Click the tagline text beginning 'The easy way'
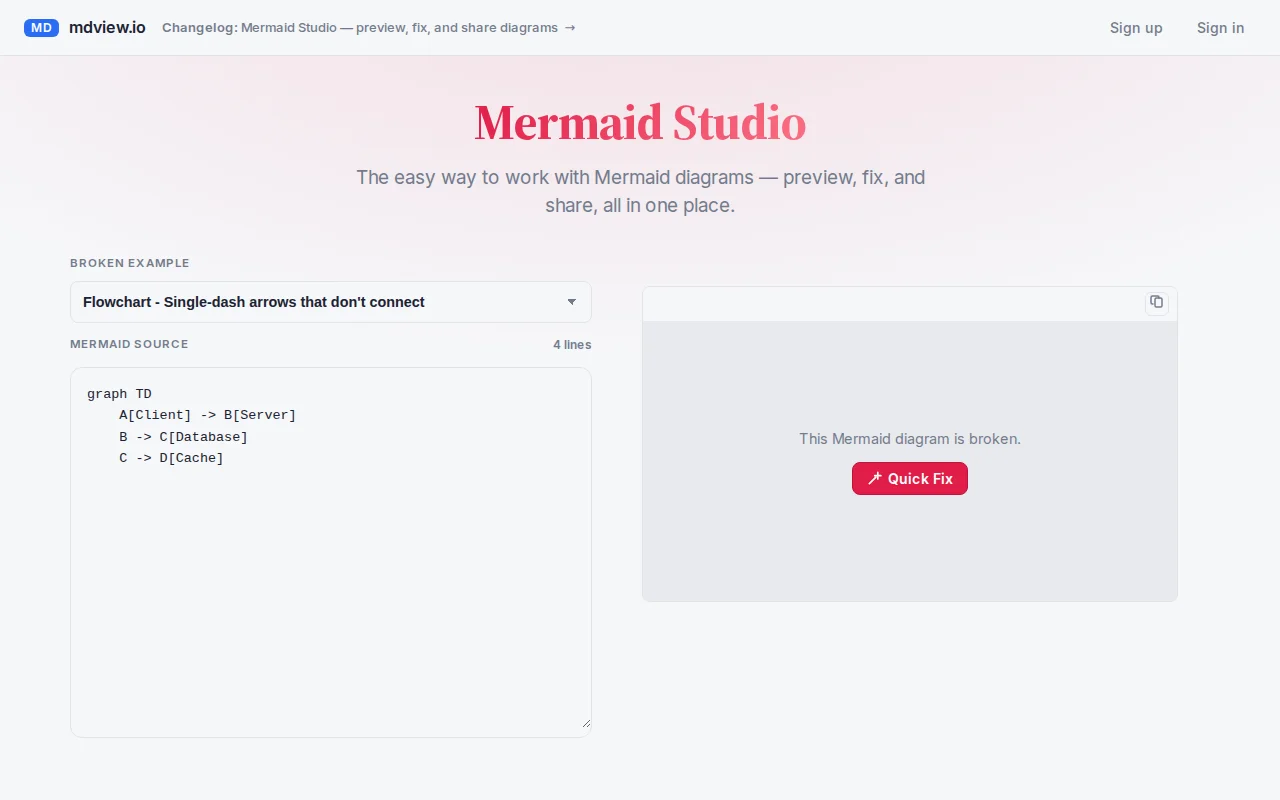This screenshot has width=1280, height=800. tap(640, 191)
